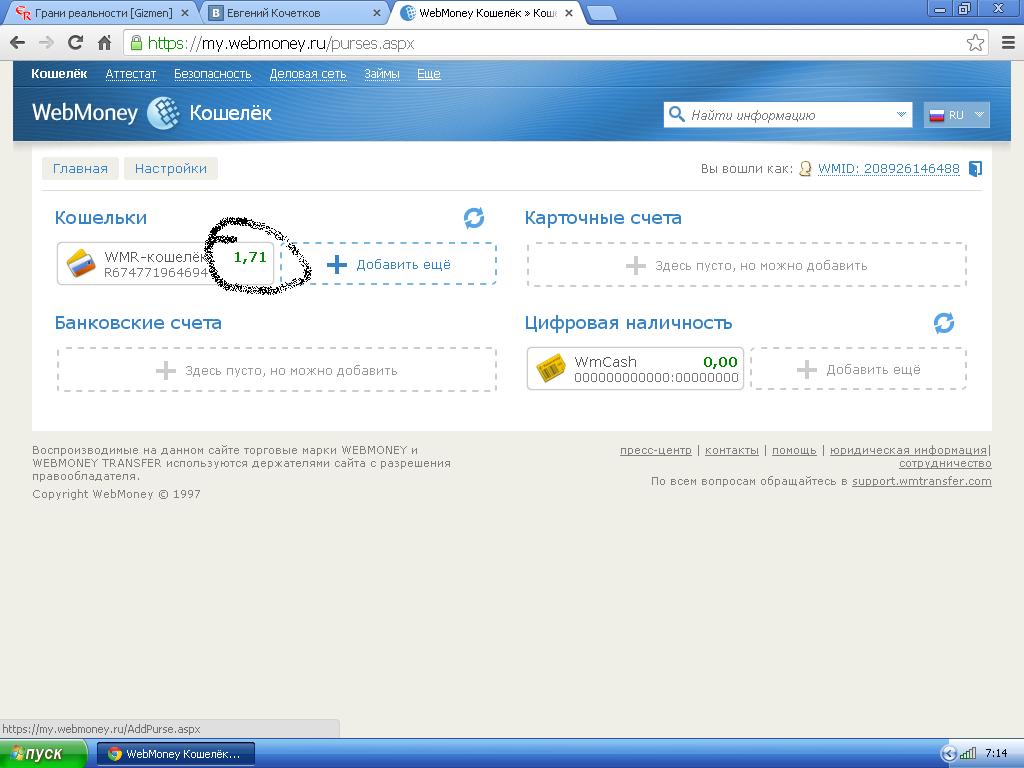Viewport: 1024px width, 768px height.
Task: Open Chrome hamburger menu
Action: [x=1008, y=43]
